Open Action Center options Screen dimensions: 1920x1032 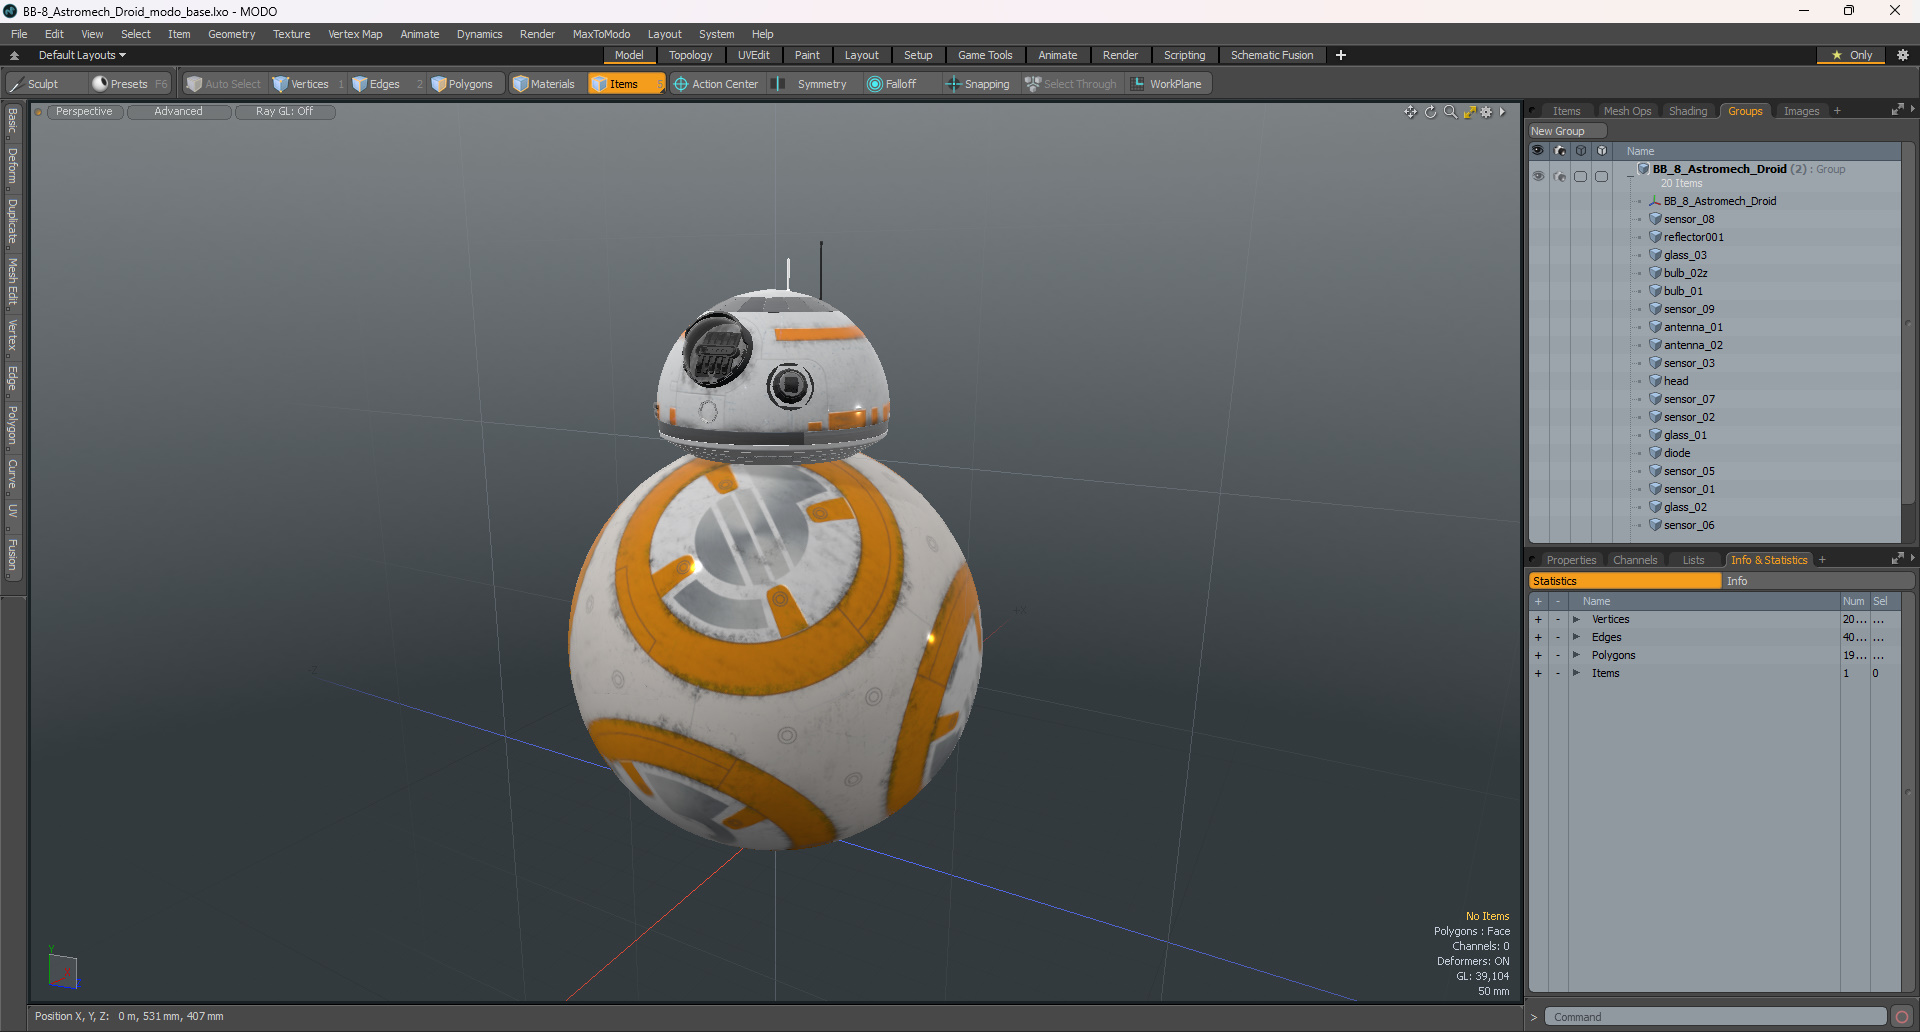(x=719, y=84)
